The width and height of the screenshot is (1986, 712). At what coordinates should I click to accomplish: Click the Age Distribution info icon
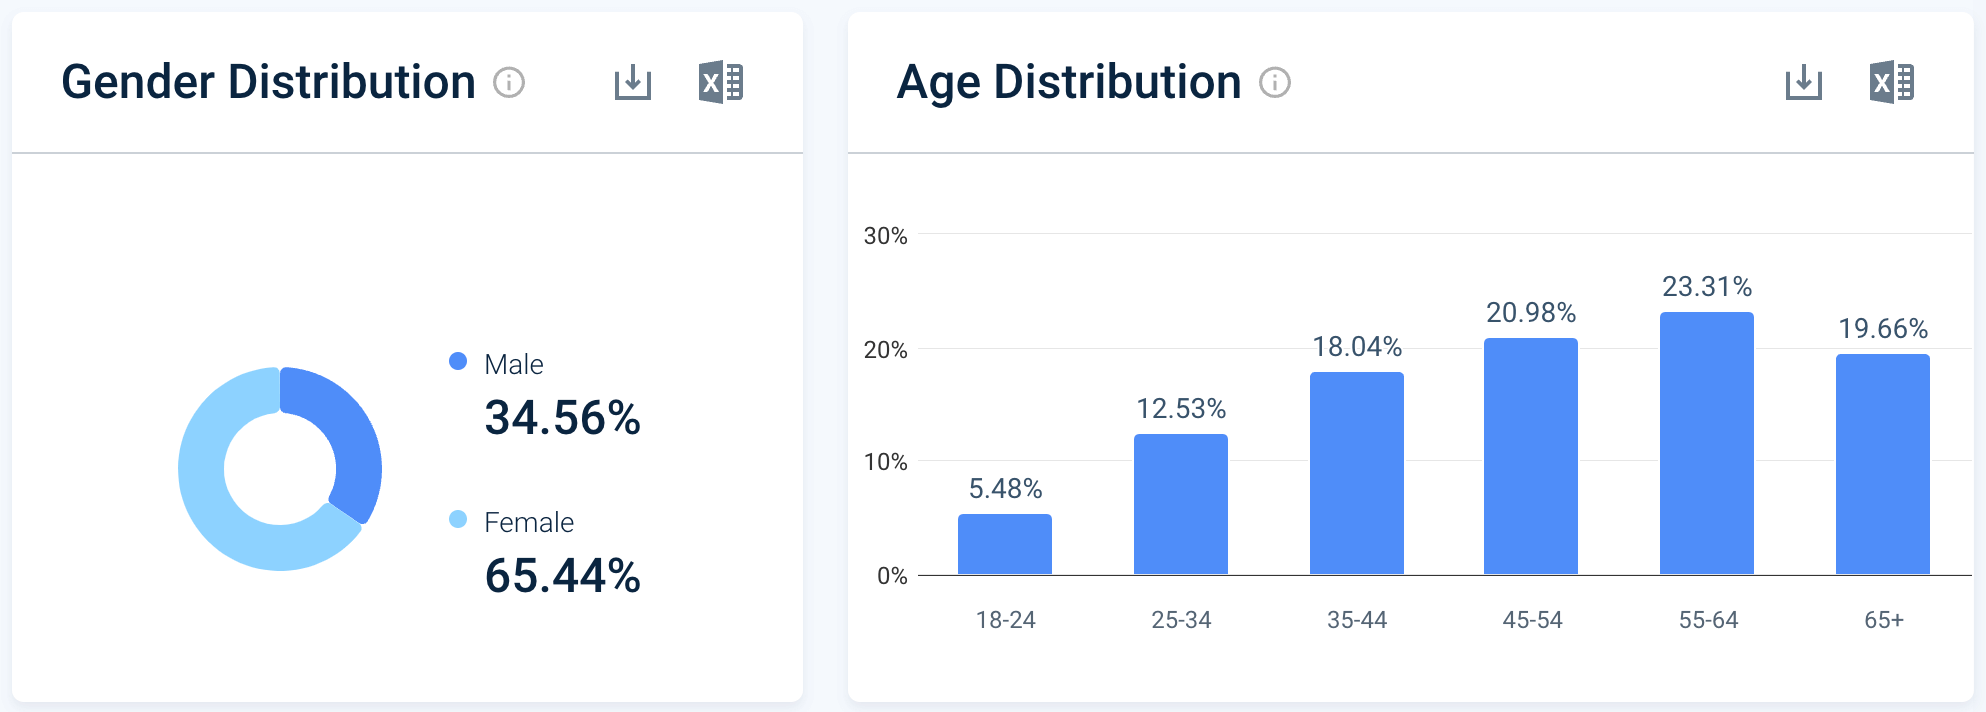[1274, 84]
